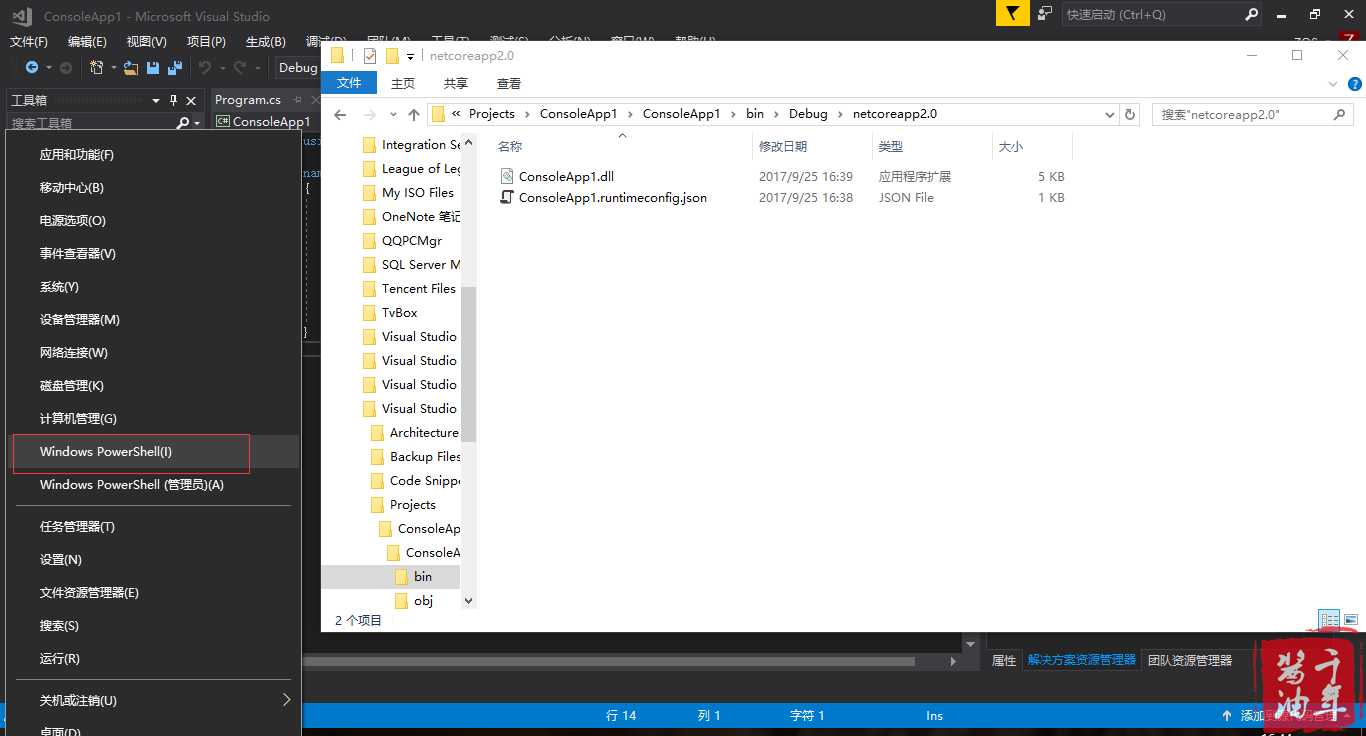Expand the Explorer ribbon chevron
This screenshot has height=736, width=1366.
point(1333,84)
